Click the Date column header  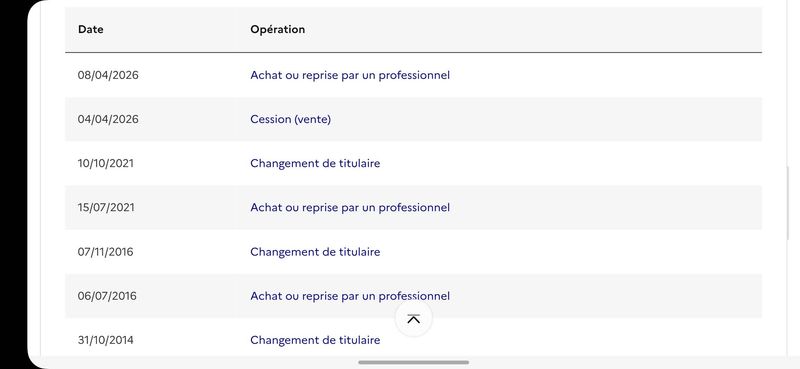point(91,30)
